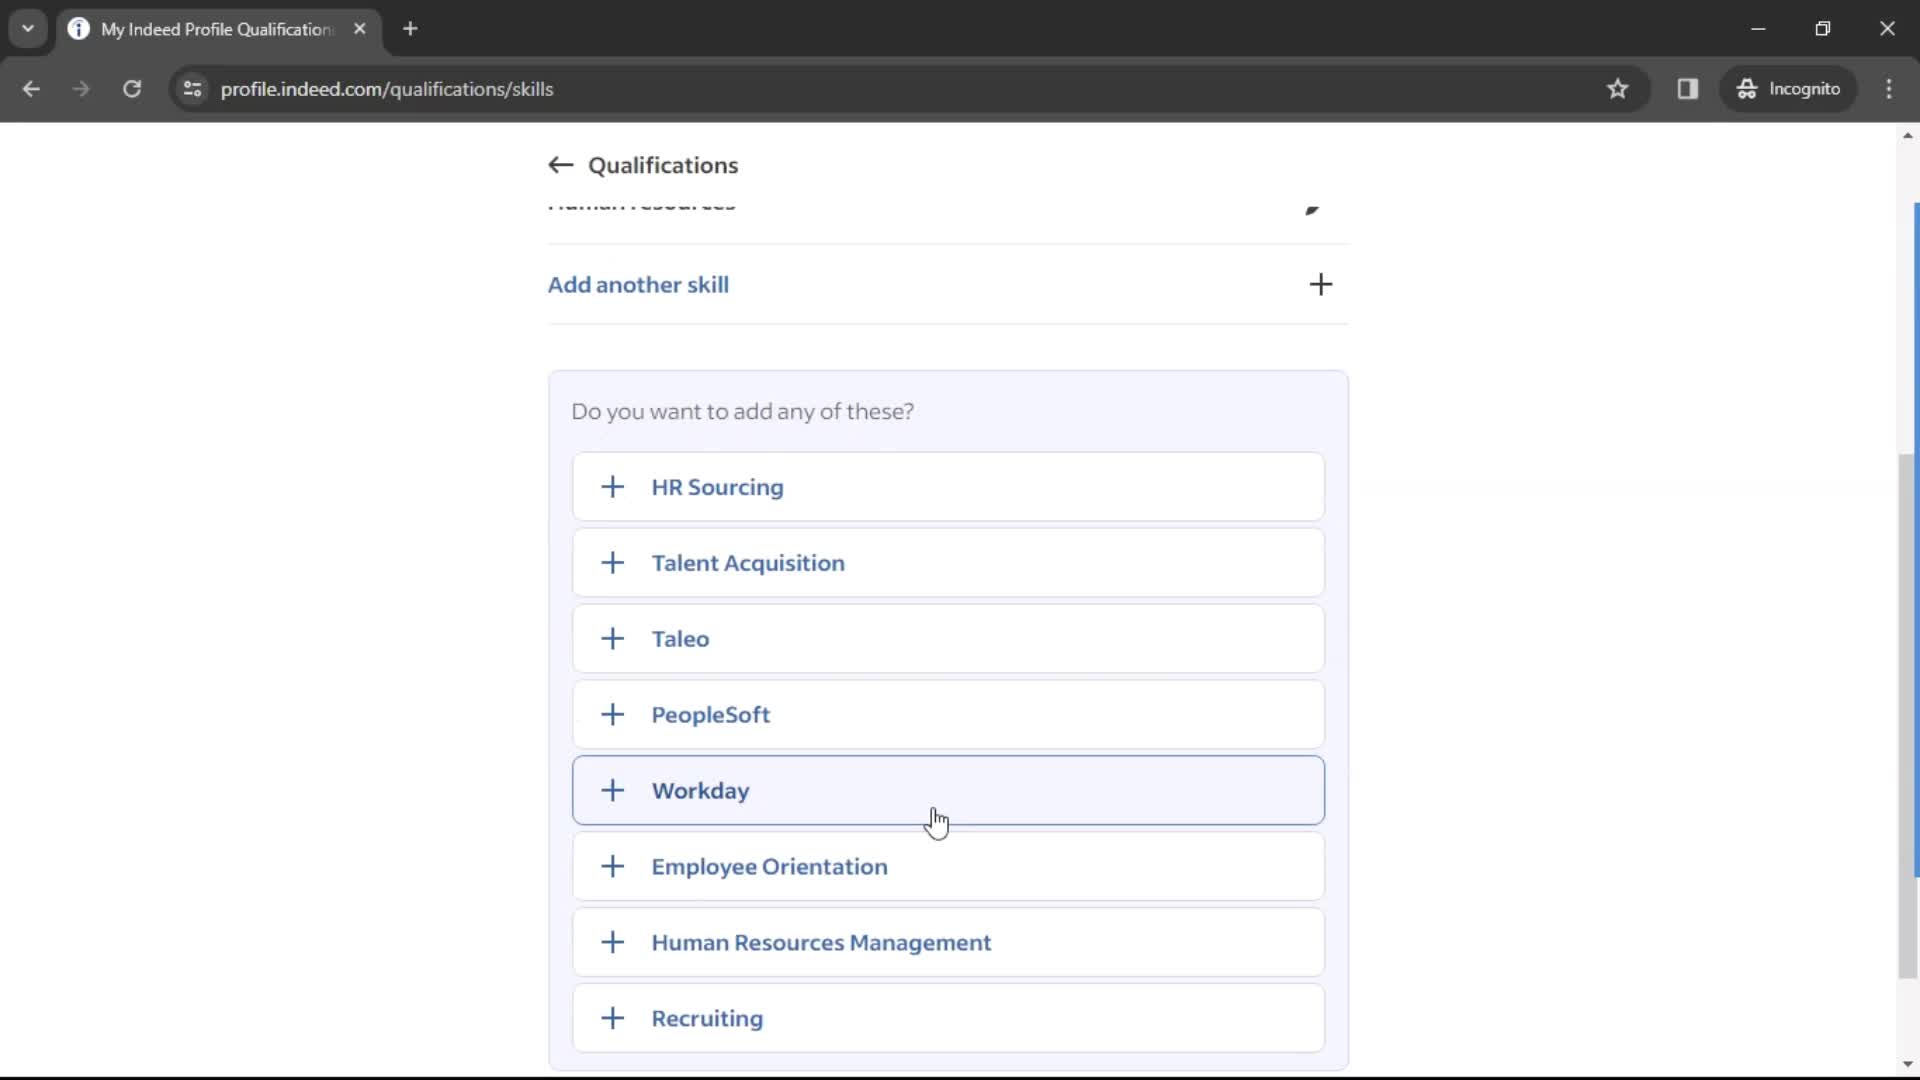Select the Qualifications page heading
1920x1080 pixels.
pyautogui.click(x=663, y=165)
